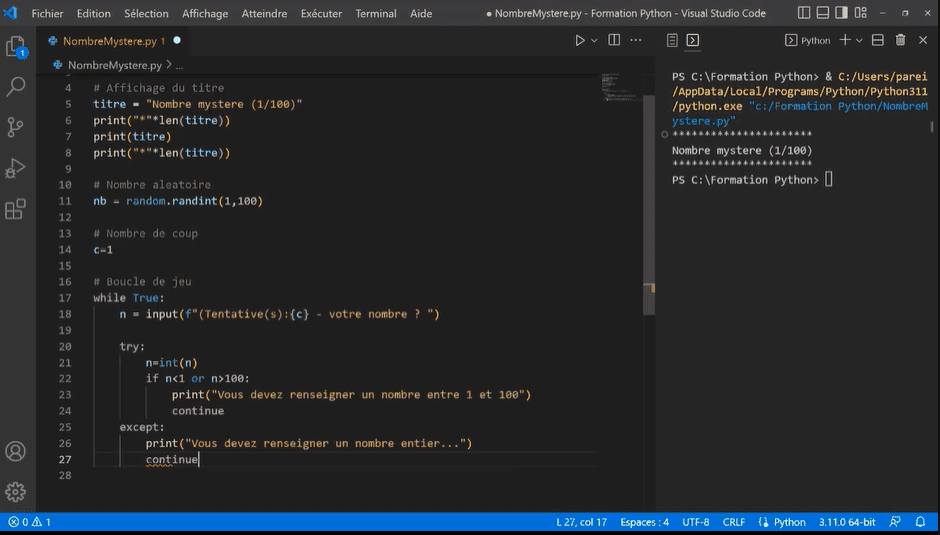Run the Python file with play button
This screenshot has width=940, height=535.
coord(580,40)
